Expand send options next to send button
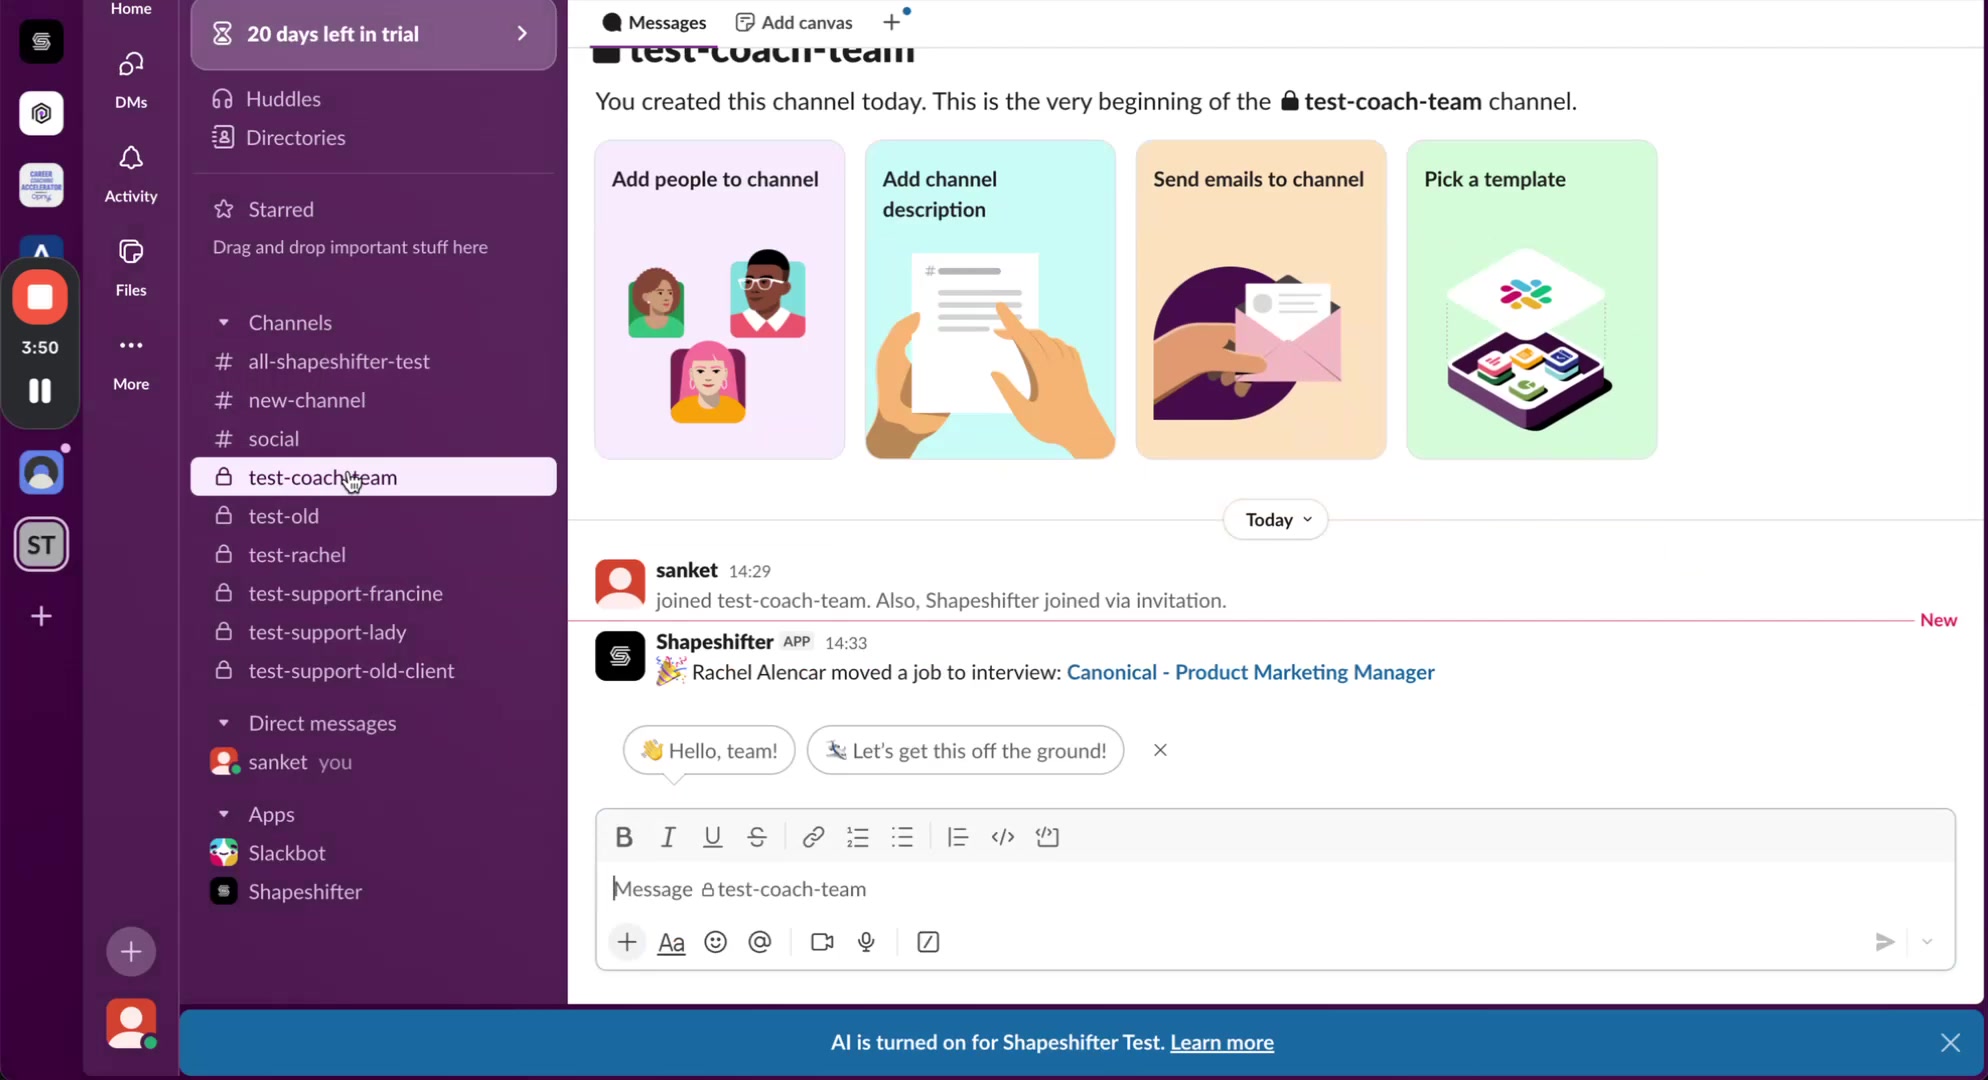The image size is (1988, 1080). click(x=1927, y=941)
